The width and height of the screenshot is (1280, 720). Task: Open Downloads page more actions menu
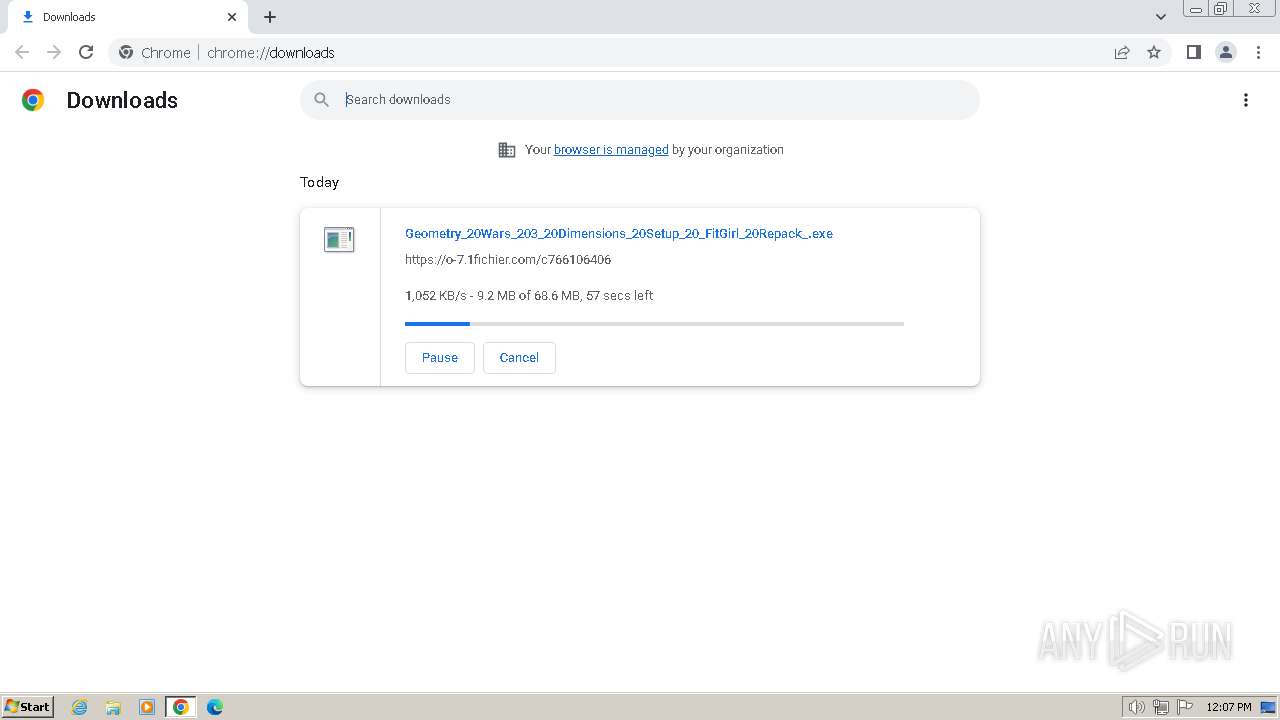click(x=1246, y=100)
